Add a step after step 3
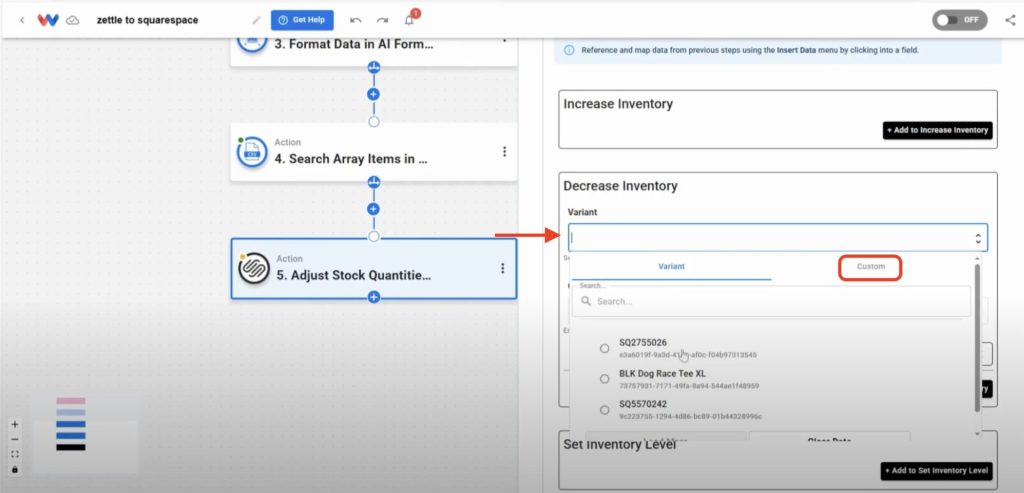 [x=374, y=95]
